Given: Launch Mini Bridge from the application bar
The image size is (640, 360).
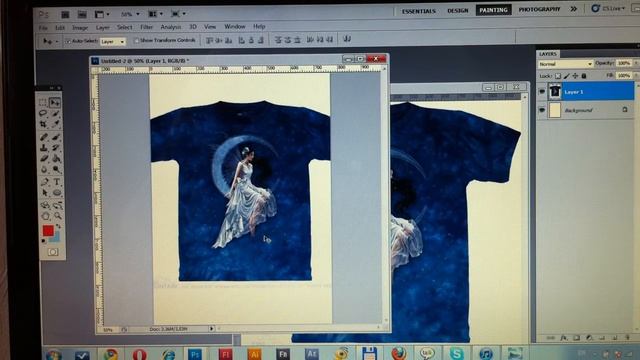Looking at the screenshot, I should [x=82, y=15].
